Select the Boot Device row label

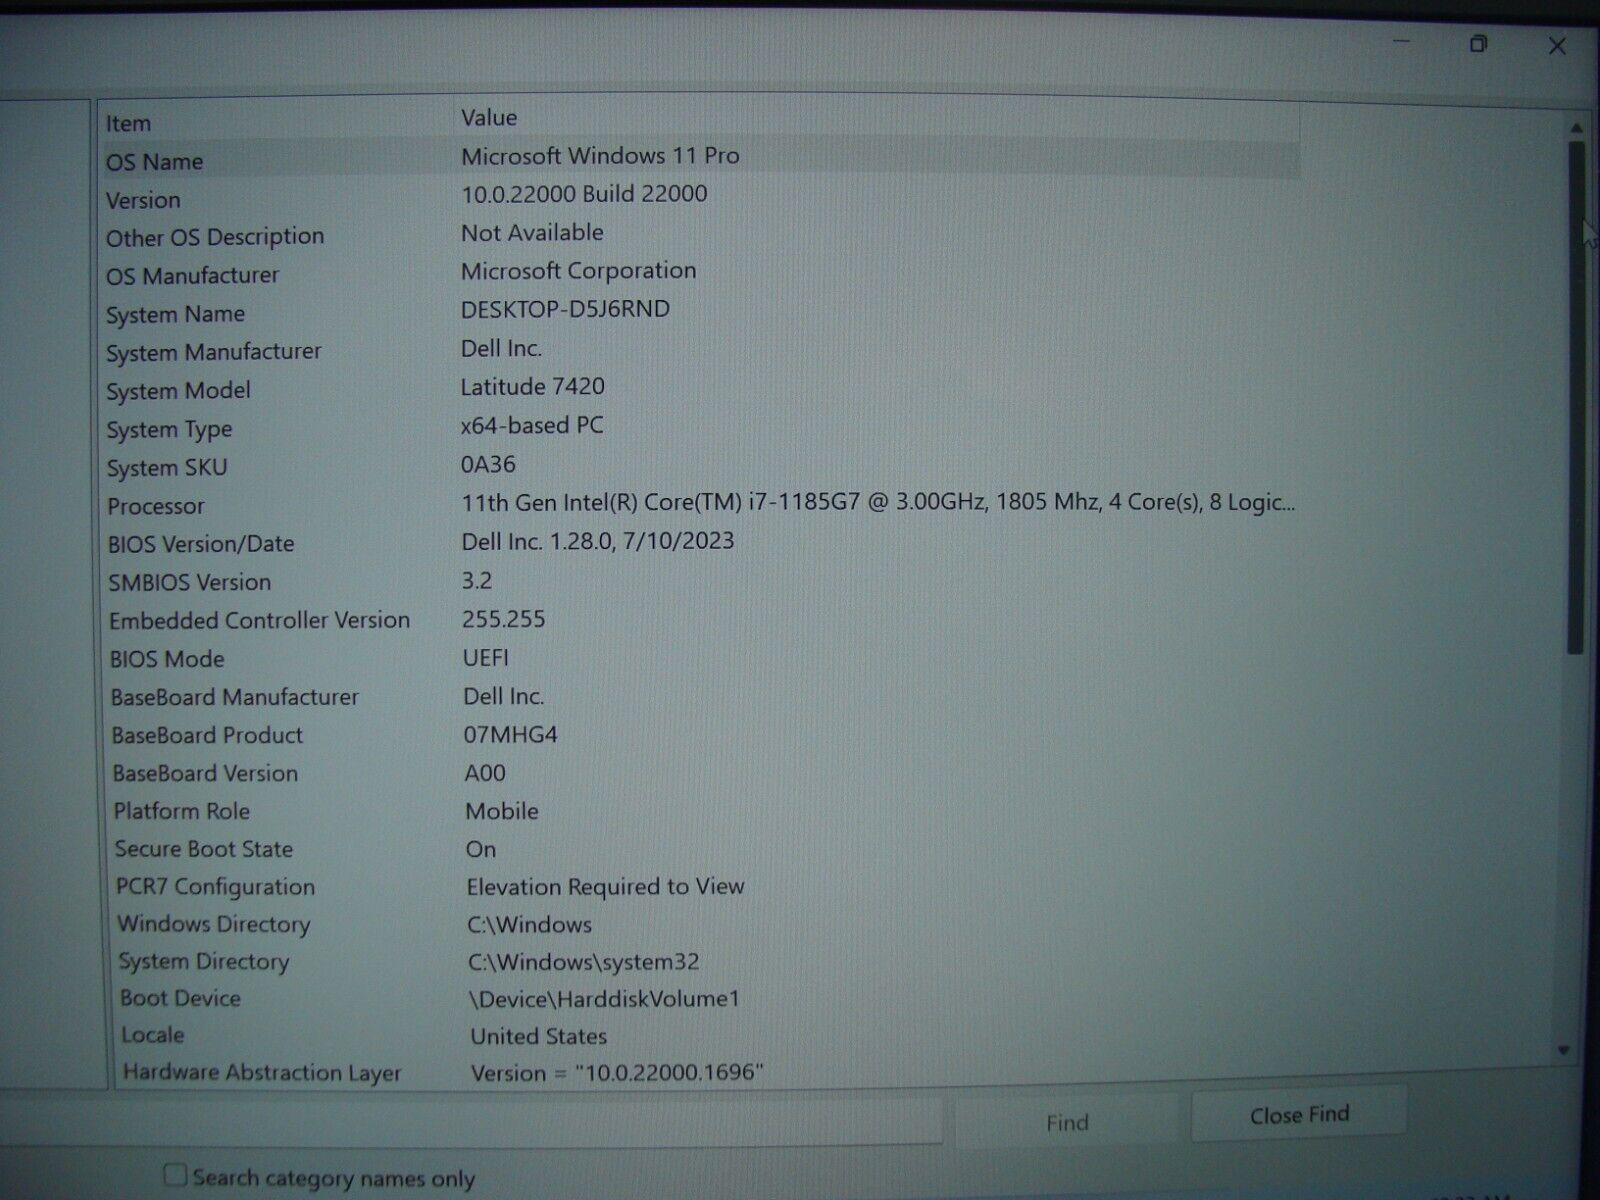point(180,998)
